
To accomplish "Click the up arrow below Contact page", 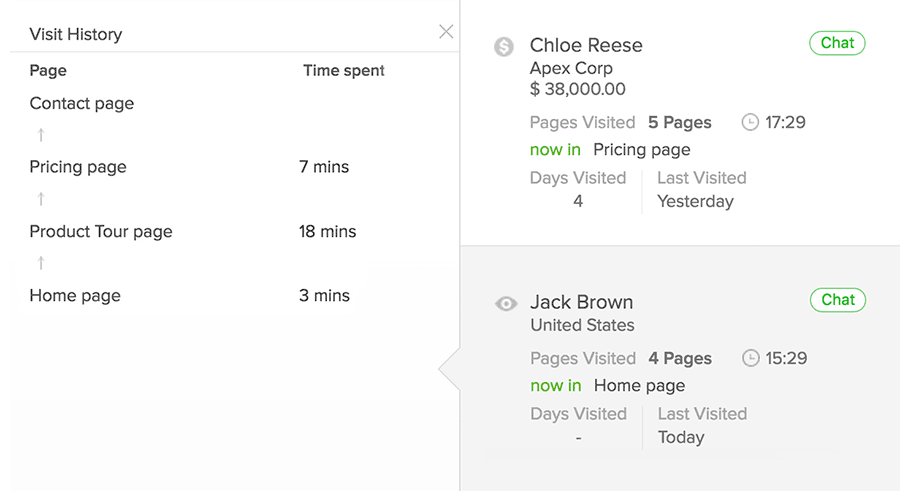I will 41,135.
